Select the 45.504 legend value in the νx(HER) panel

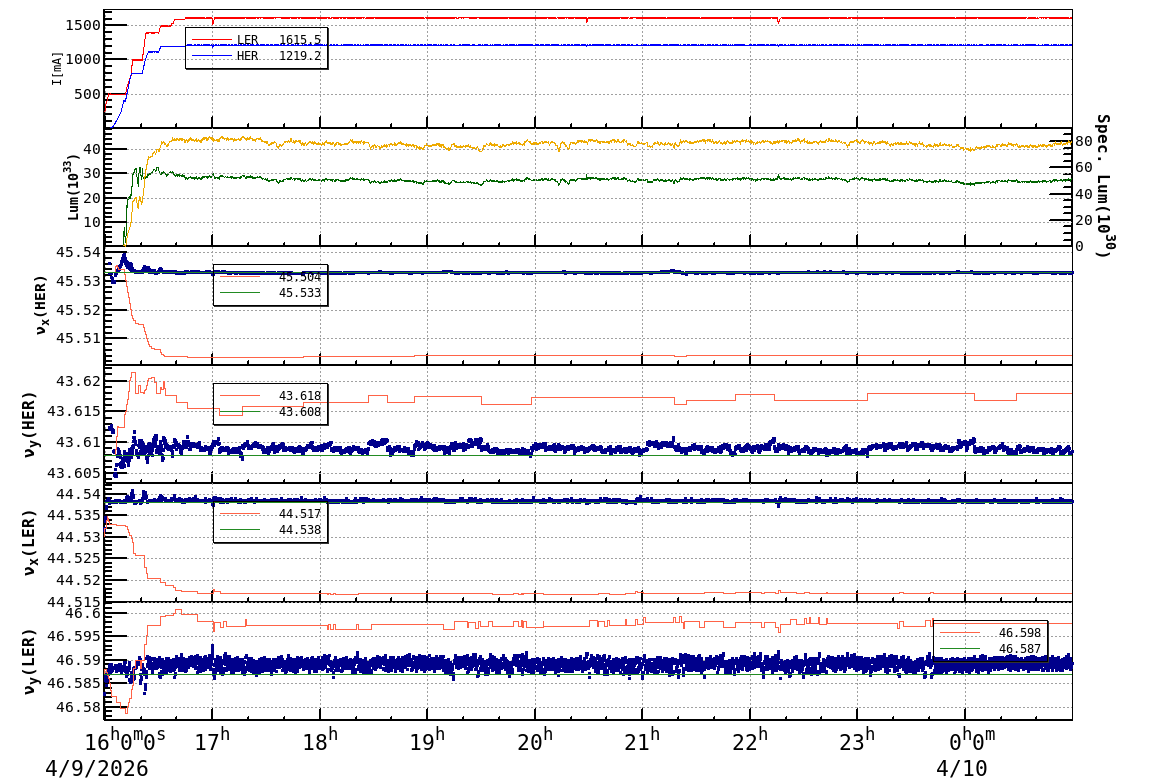[x=300, y=277]
